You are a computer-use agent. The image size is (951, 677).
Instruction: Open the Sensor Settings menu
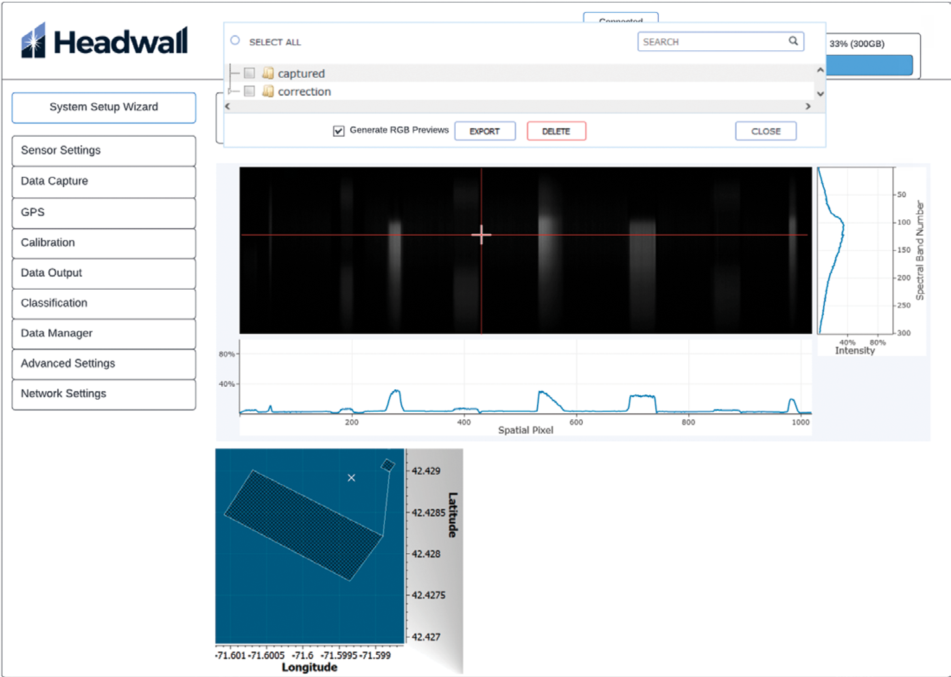(x=103, y=151)
